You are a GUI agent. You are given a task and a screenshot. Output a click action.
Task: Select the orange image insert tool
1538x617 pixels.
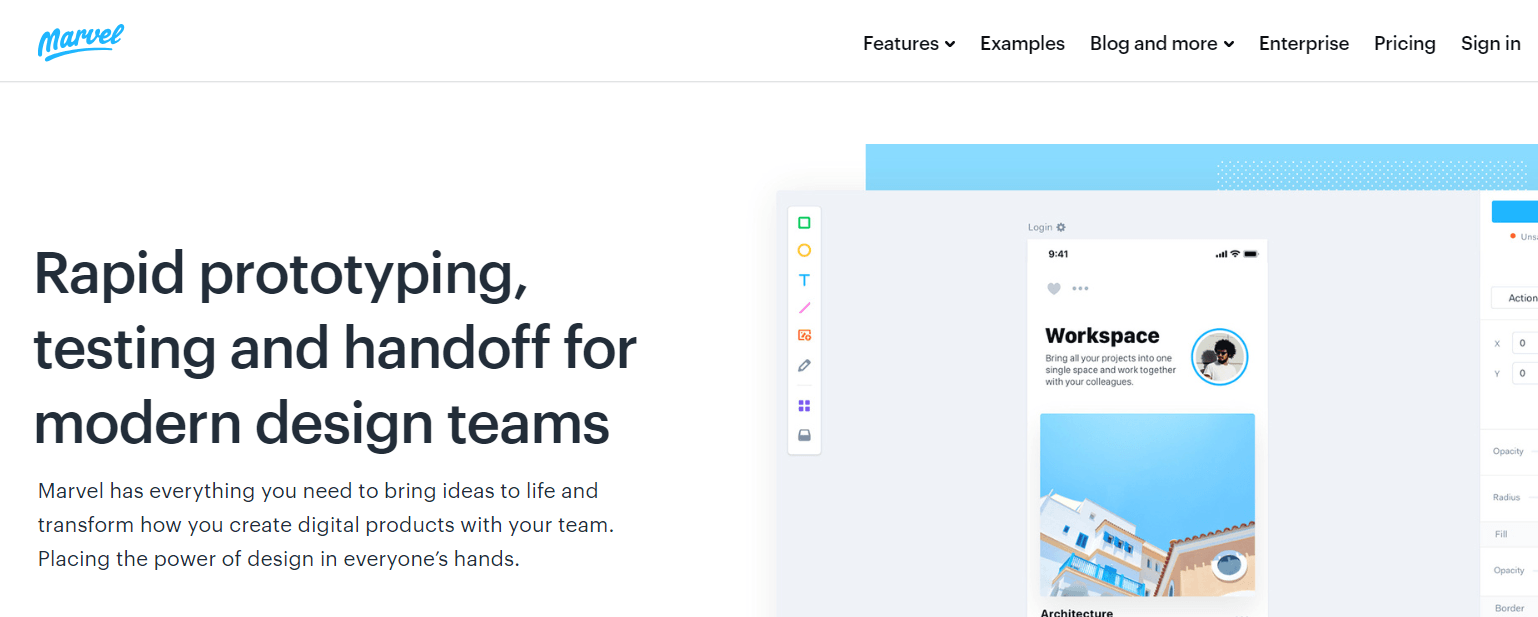804,336
